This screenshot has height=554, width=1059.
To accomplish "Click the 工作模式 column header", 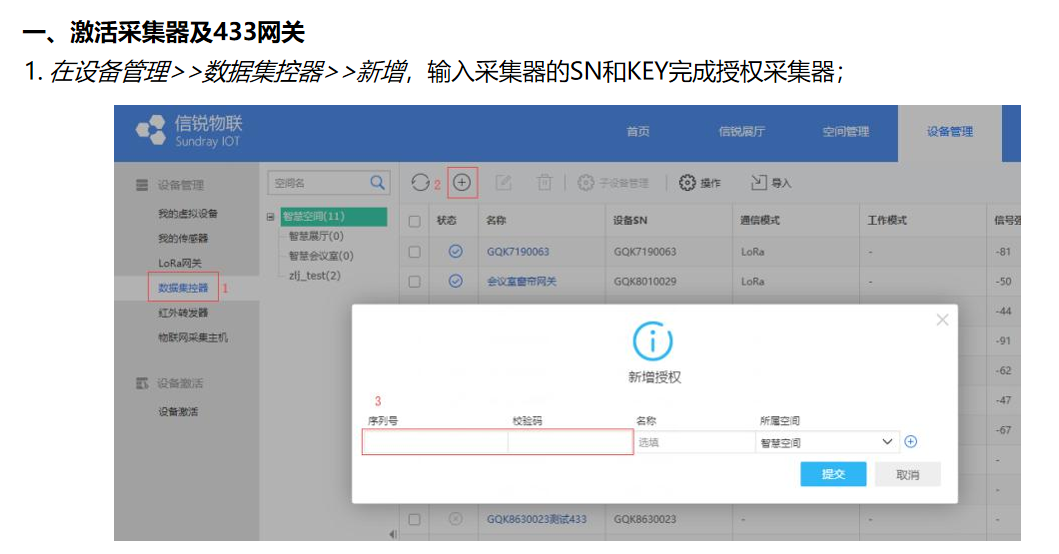I will coord(887,220).
